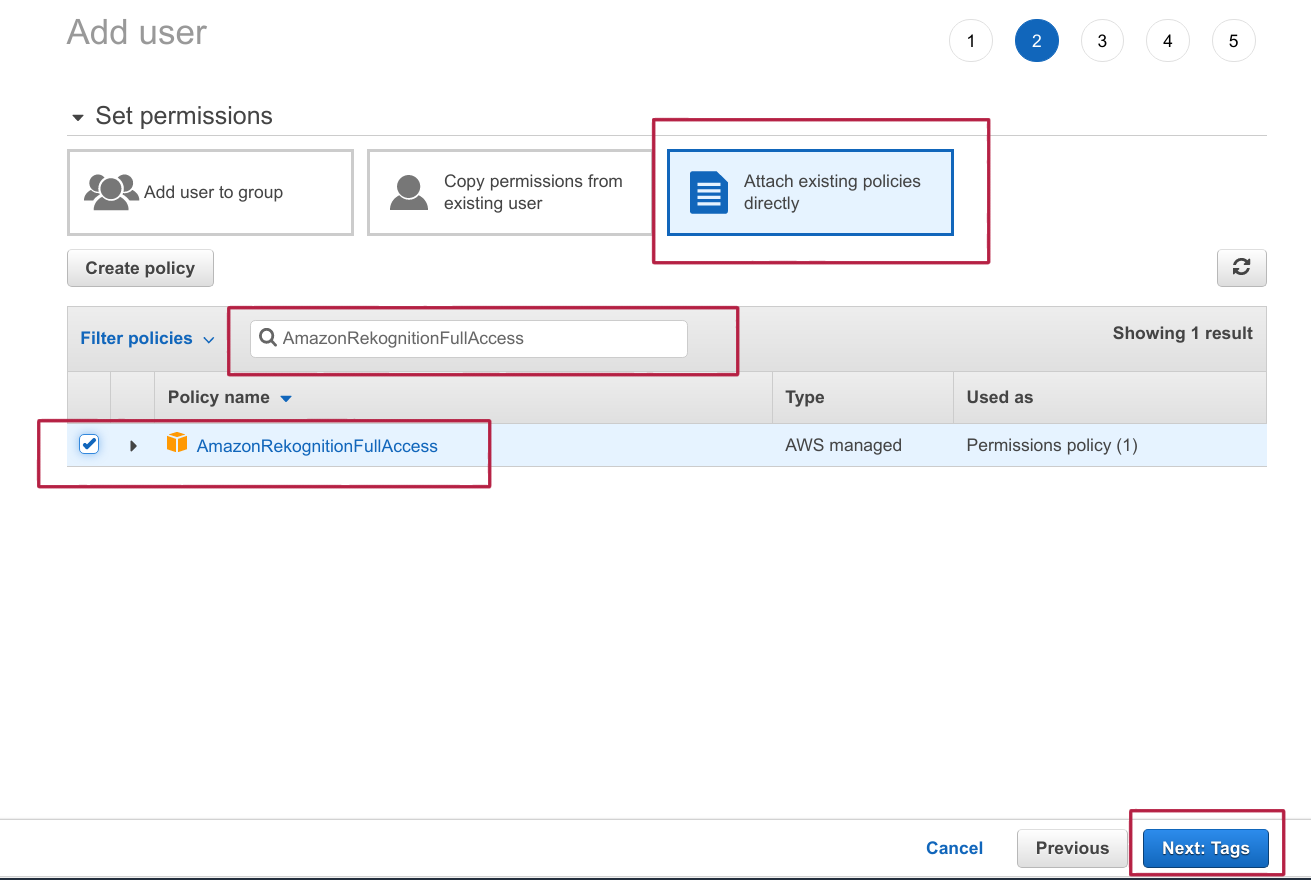This screenshot has width=1311, height=880.
Task: Select wizard step 2 indicator
Action: [1036, 41]
